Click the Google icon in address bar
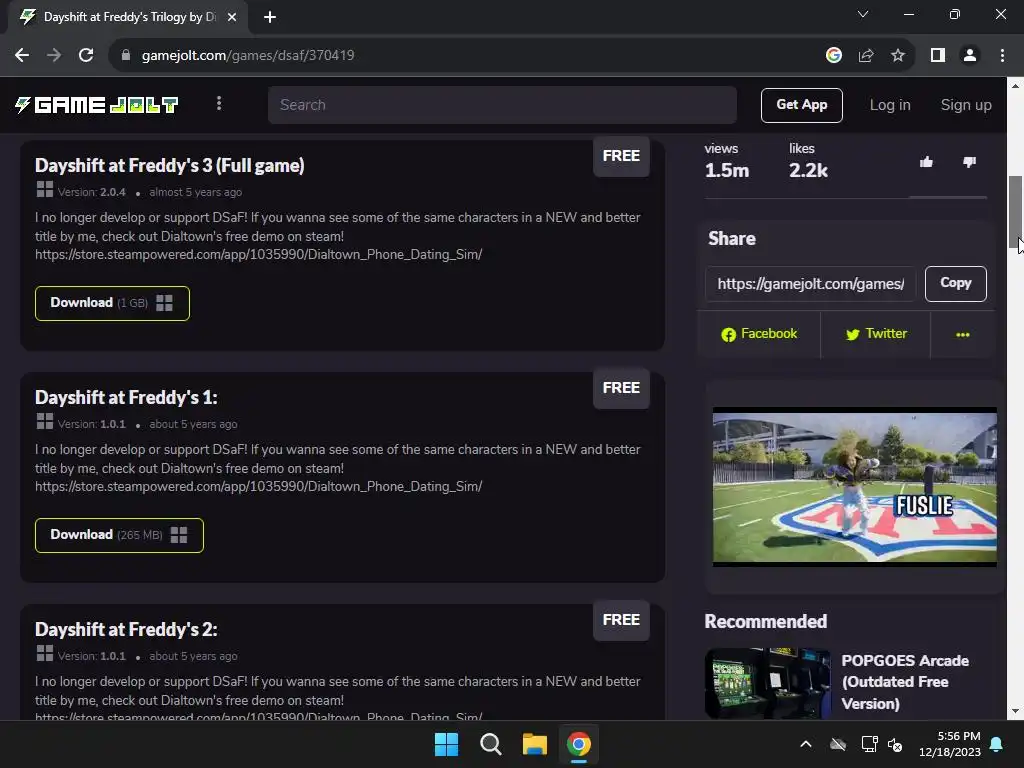The height and width of the screenshot is (768, 1024). pos(834,56)
